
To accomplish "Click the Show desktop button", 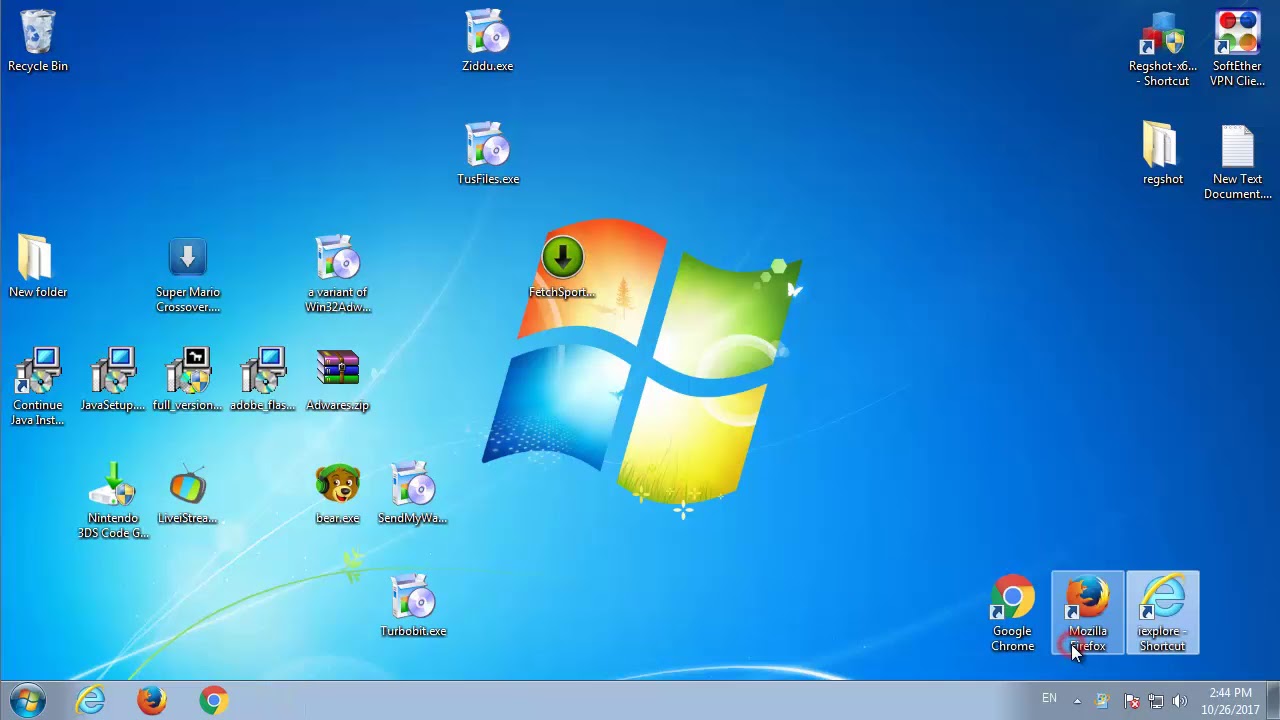I will (x=1273, y=701).
